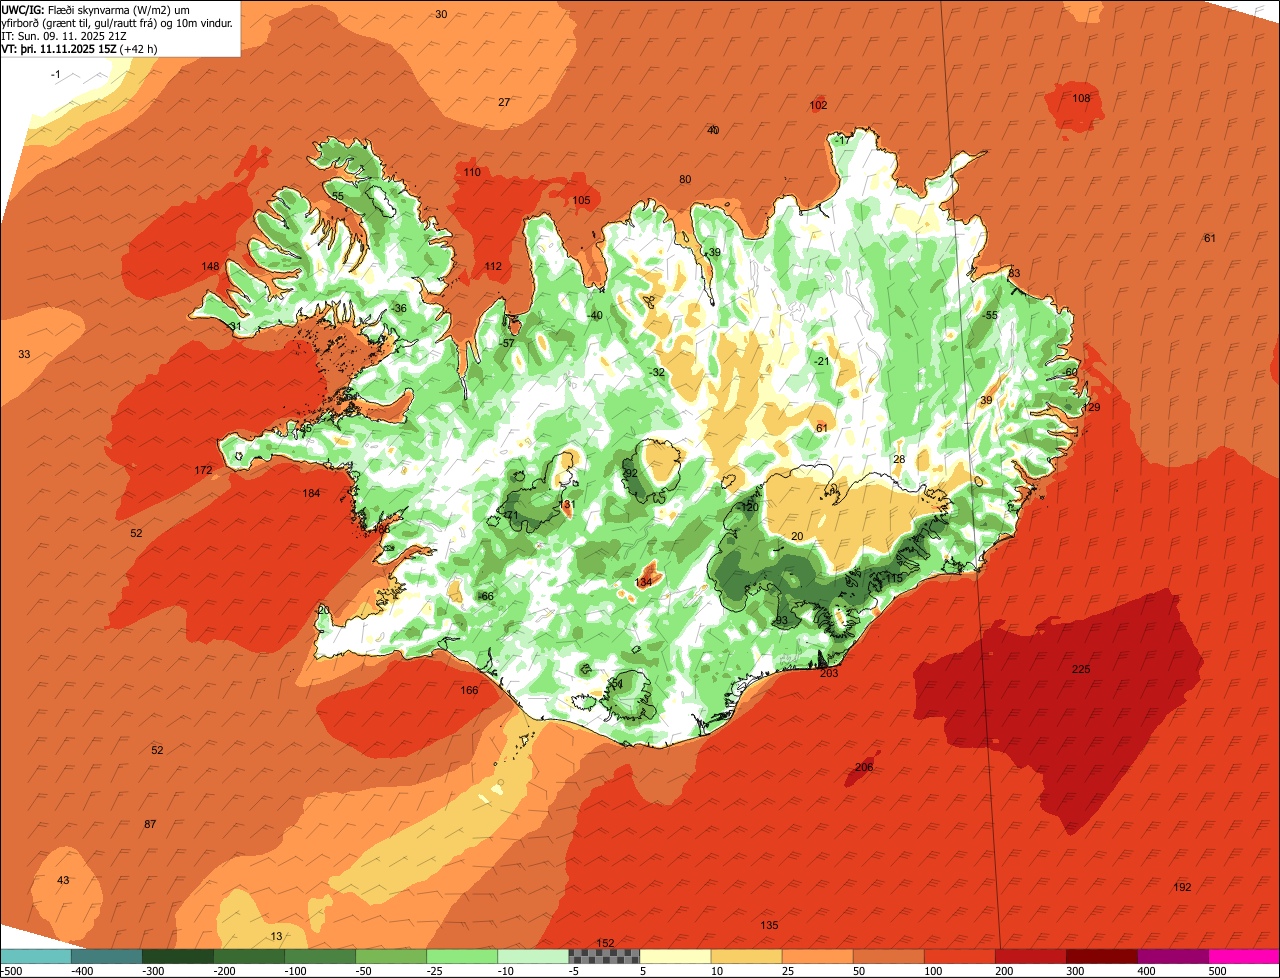Click the checkered swatch between -5 and 5
This screenshot has width=1280, height=978.
[x=604, y=956]
